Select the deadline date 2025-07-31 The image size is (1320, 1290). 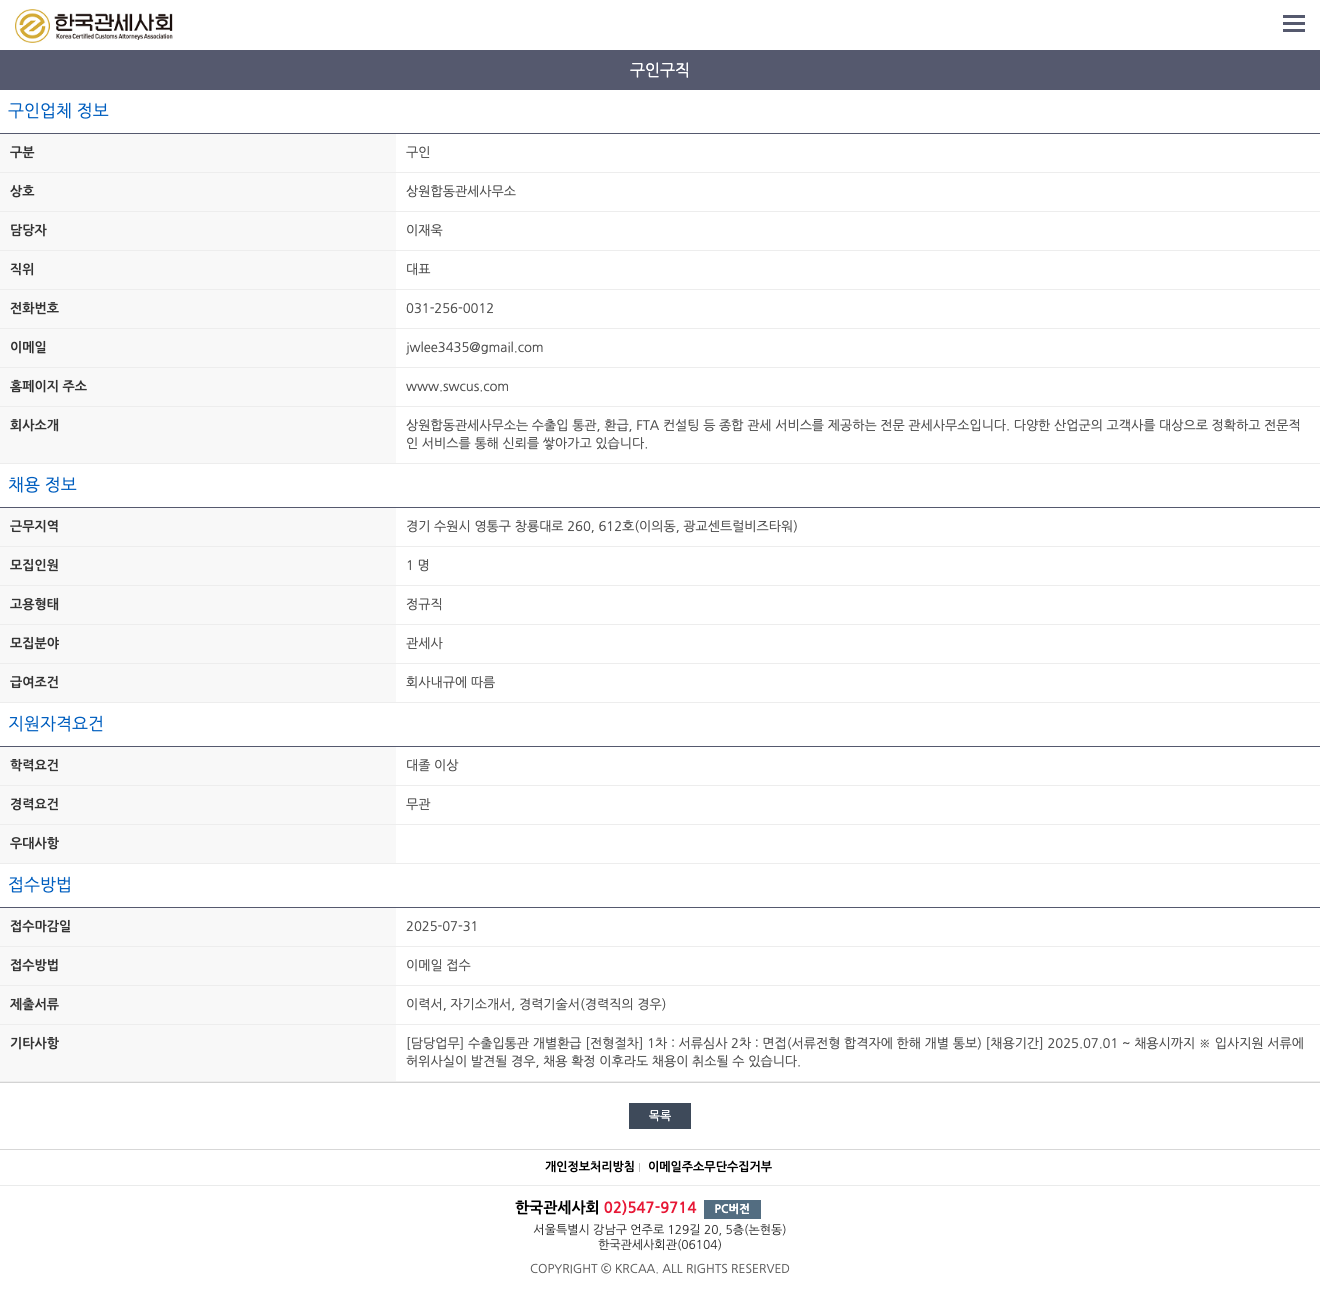click(x=442, y=927)
